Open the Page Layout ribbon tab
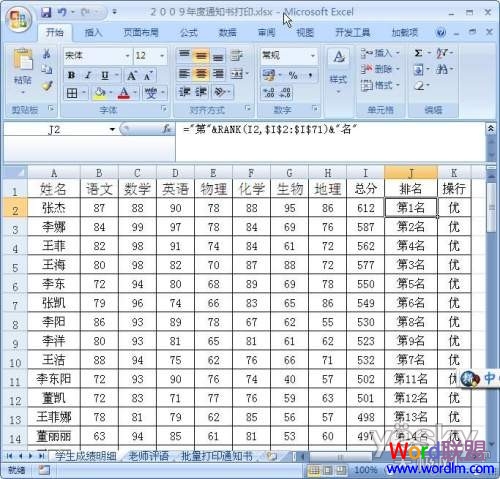The height and width of the screenshot is (479, 500). click(x=141, y=33)
